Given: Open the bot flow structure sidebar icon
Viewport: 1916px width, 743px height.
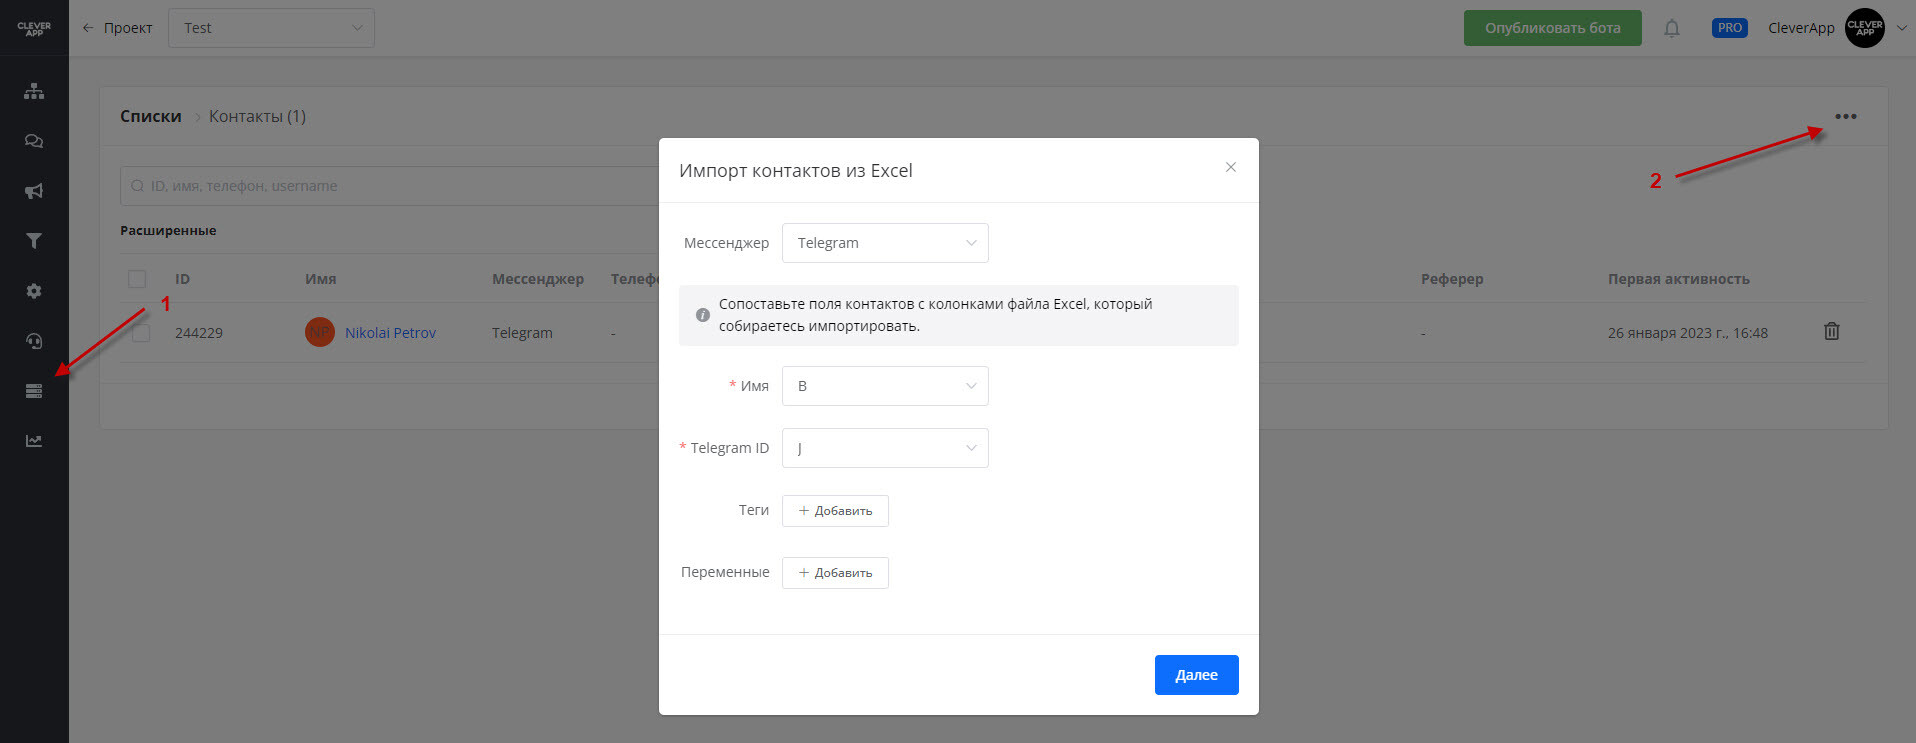Looking at the screenshot, I should (34, 91).
